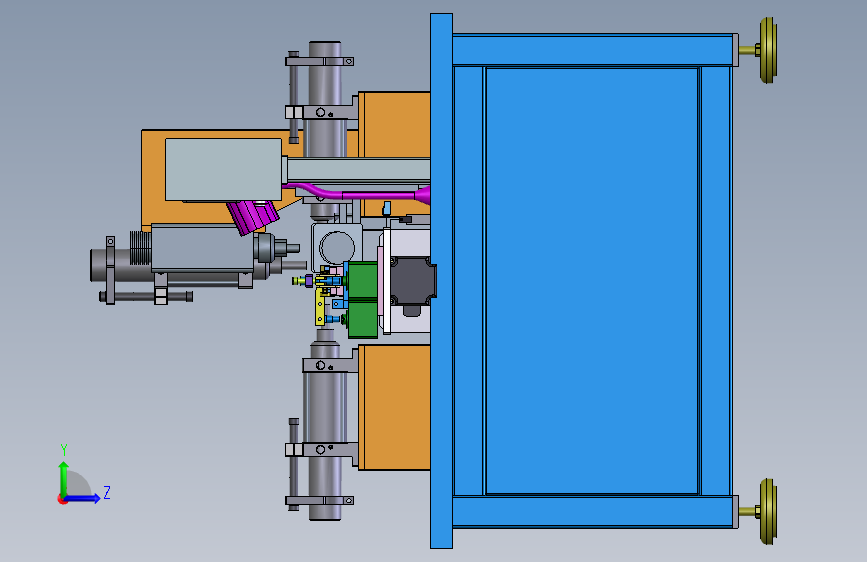
Task: Select the lower orange box beside blue frame
Action: (395, 408)
